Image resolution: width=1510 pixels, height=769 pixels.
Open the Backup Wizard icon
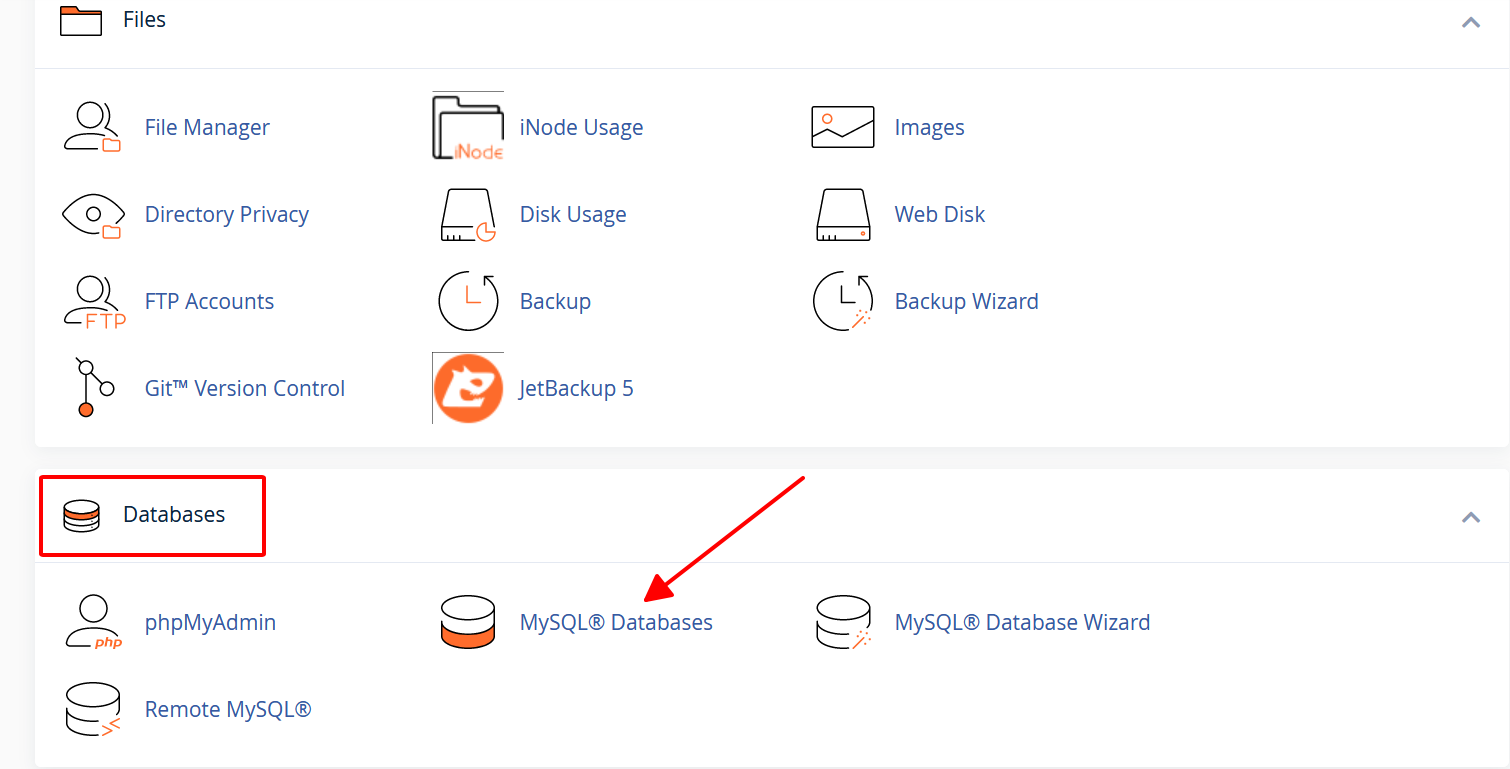[x=842, y=301]
